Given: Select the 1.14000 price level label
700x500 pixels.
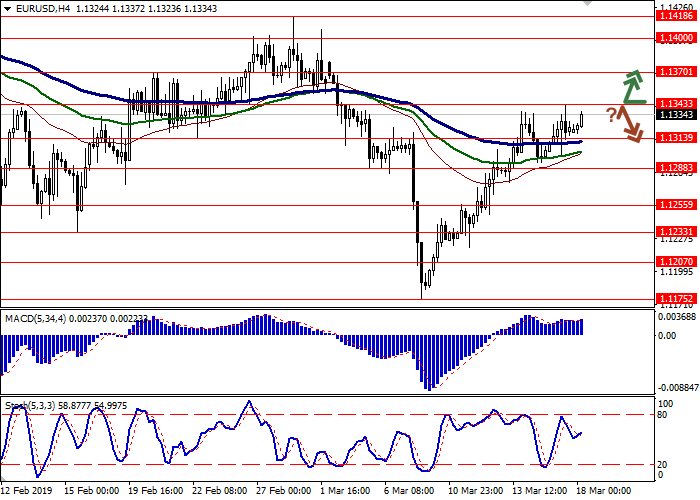Looking at the screenshot, I should pos(675,38).
